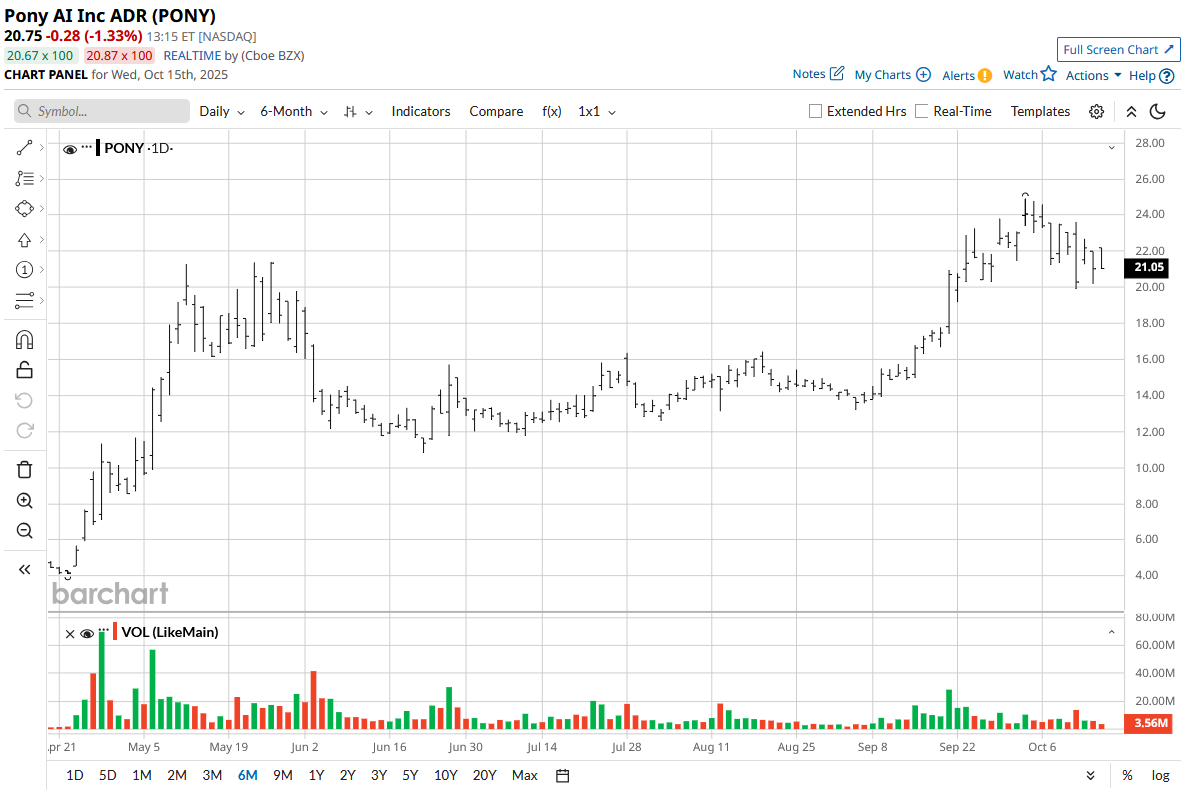Screen dimensions: 1194x795
Task: Open the date range calendar icon
Action: click(563, 775)
